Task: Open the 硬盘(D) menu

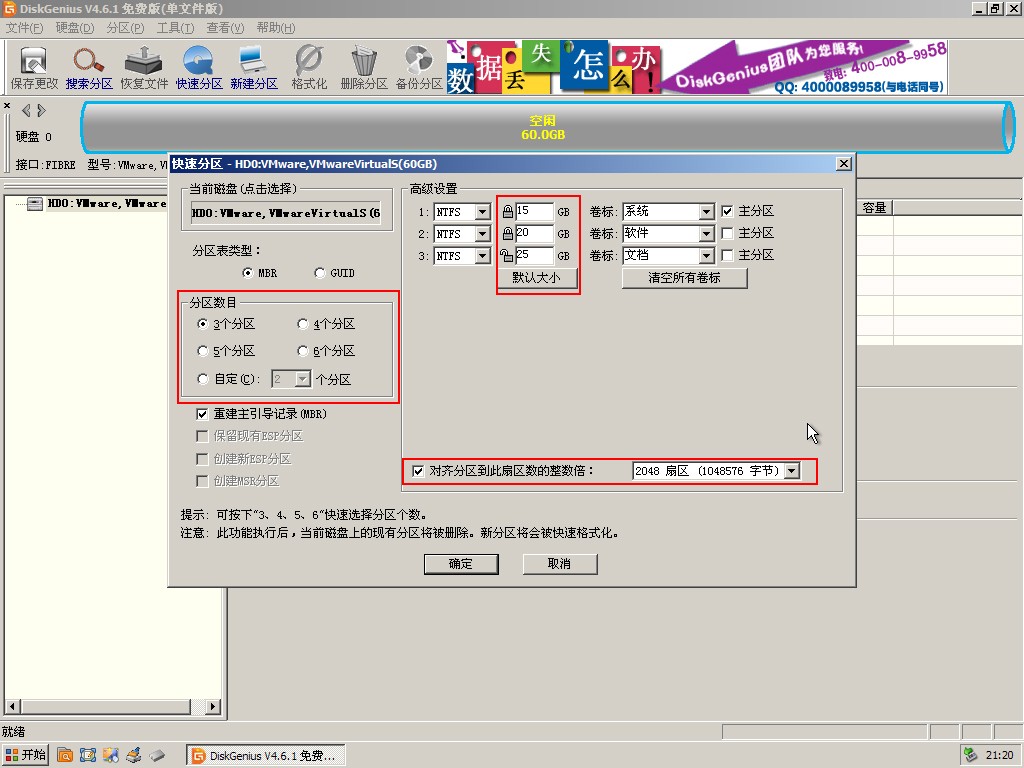Action: coord(74,28)
